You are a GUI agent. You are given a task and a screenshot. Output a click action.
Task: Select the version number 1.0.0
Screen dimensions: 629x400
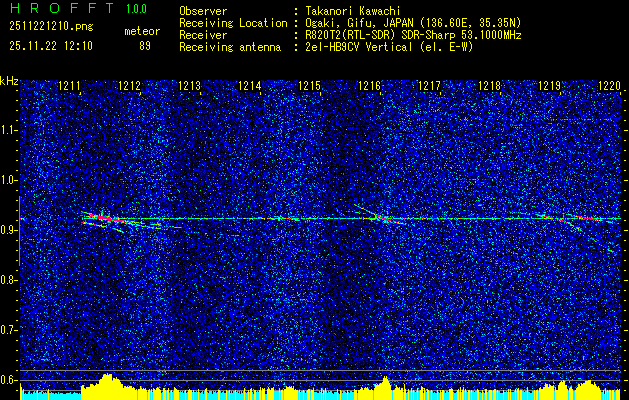point(136,8)
